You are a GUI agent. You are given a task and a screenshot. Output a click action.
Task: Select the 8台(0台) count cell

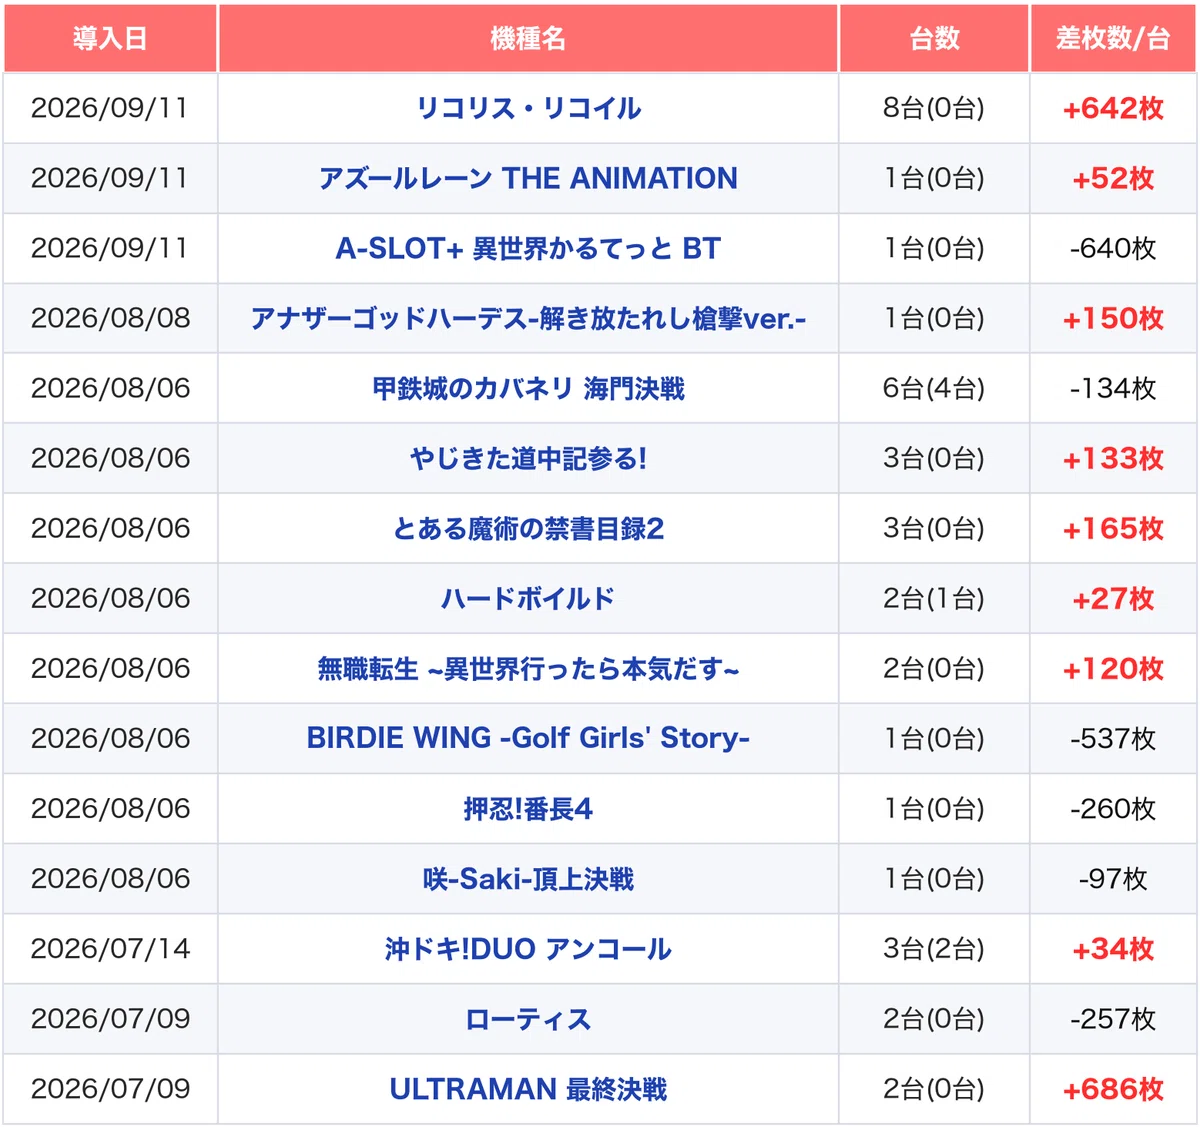(934, 108)
